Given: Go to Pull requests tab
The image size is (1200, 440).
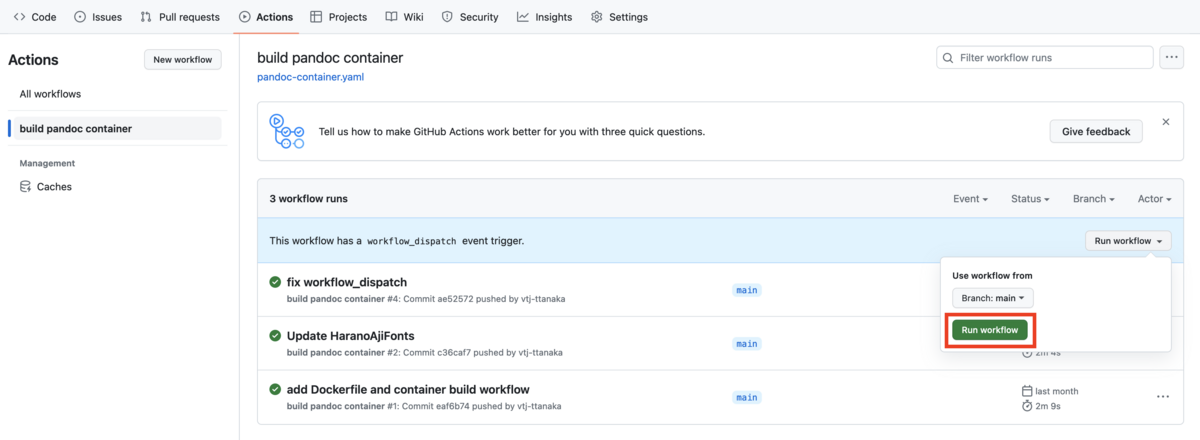Looking at the screenshot, I should (180, 17).
